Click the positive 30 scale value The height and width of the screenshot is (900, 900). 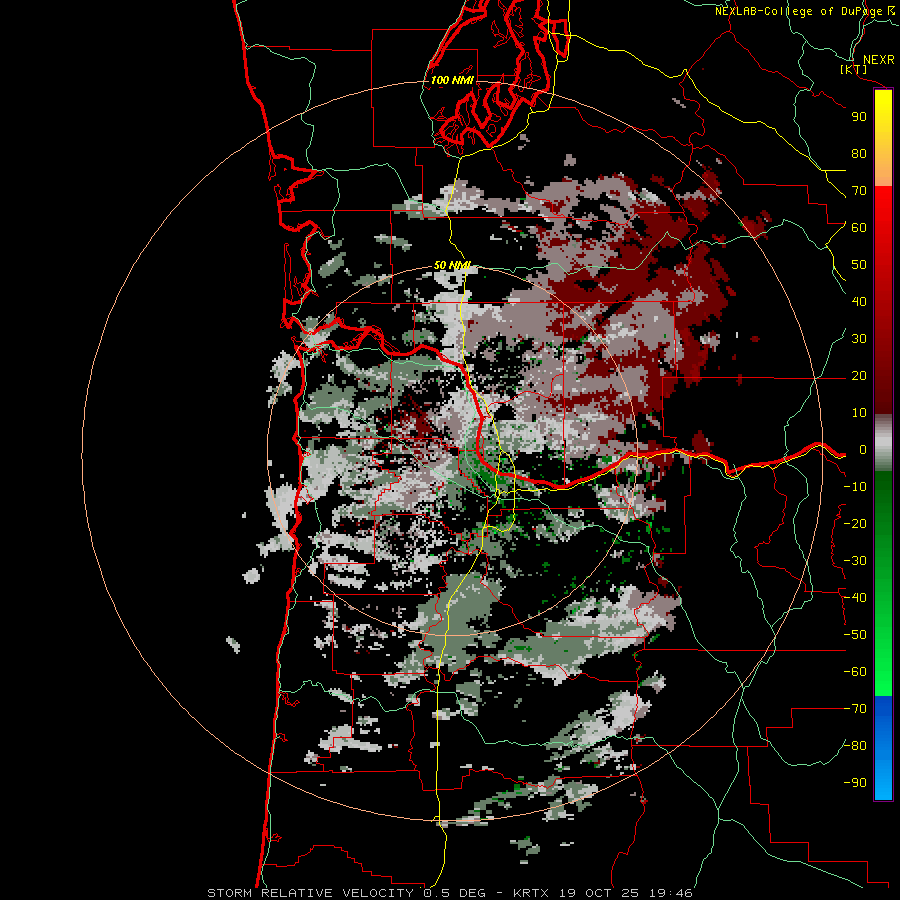[x=859, y=339]
